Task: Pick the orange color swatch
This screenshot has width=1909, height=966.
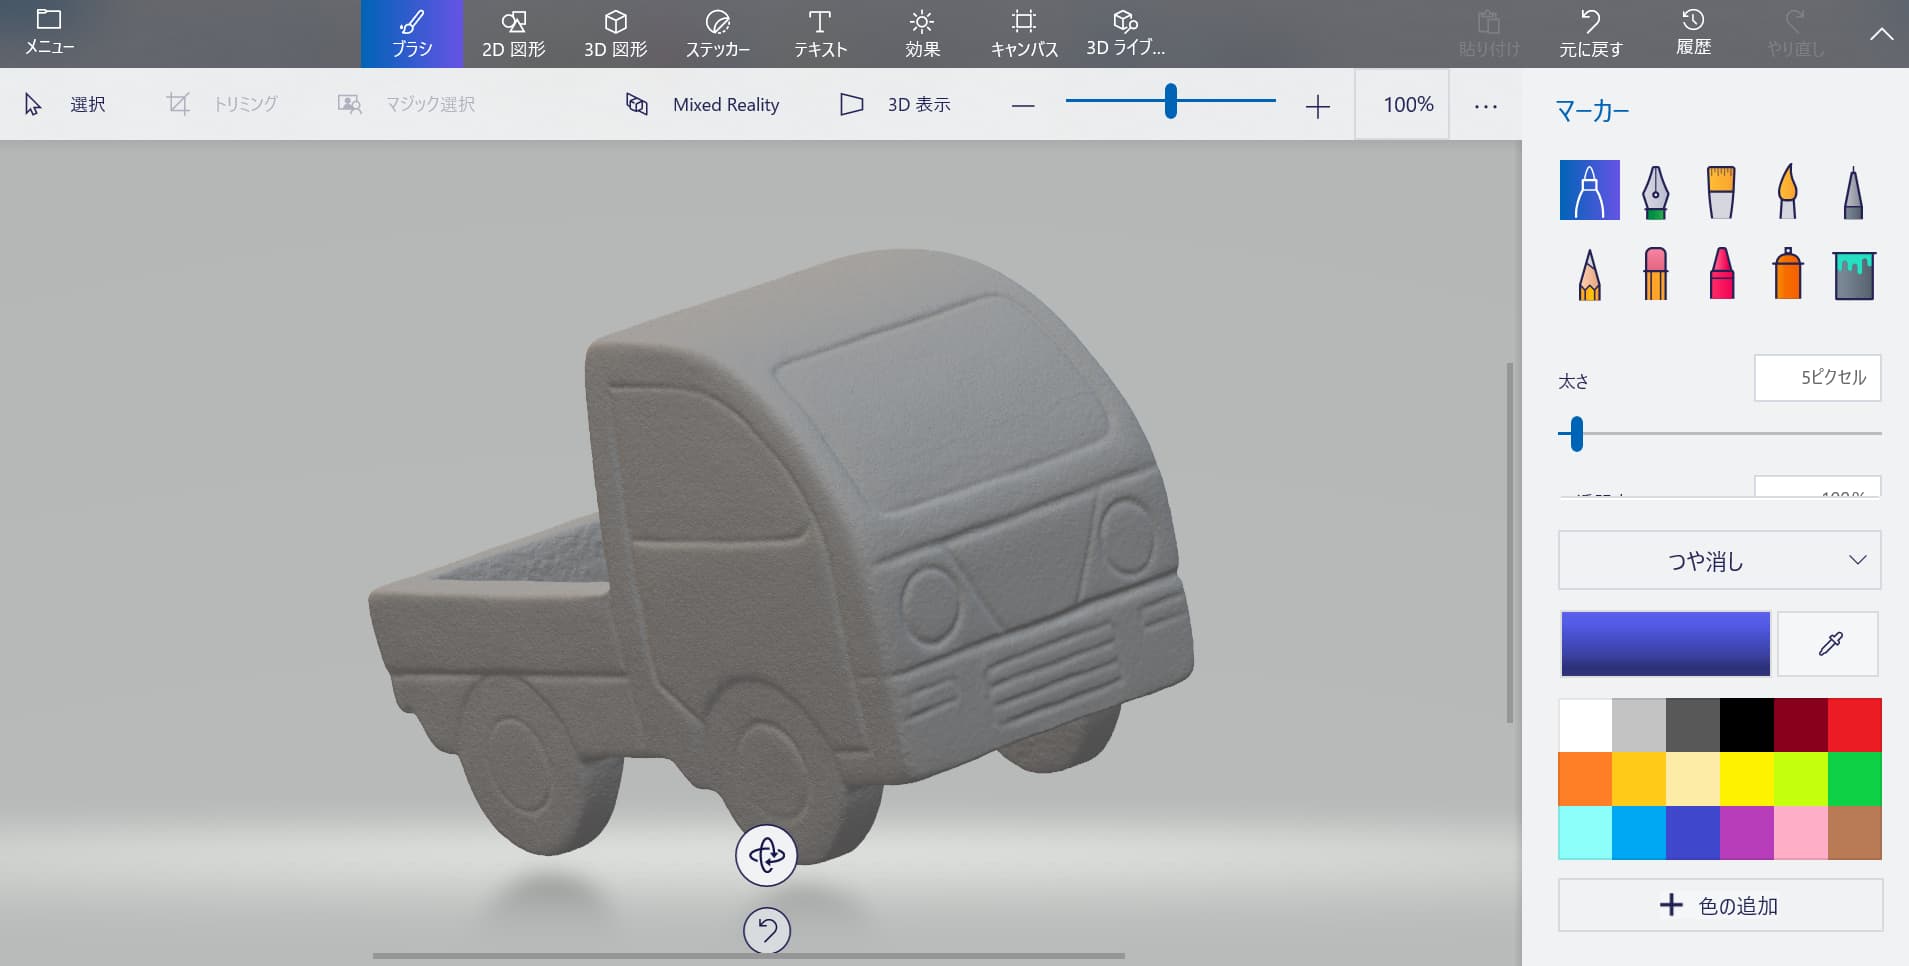Action: click(1585, 779)
